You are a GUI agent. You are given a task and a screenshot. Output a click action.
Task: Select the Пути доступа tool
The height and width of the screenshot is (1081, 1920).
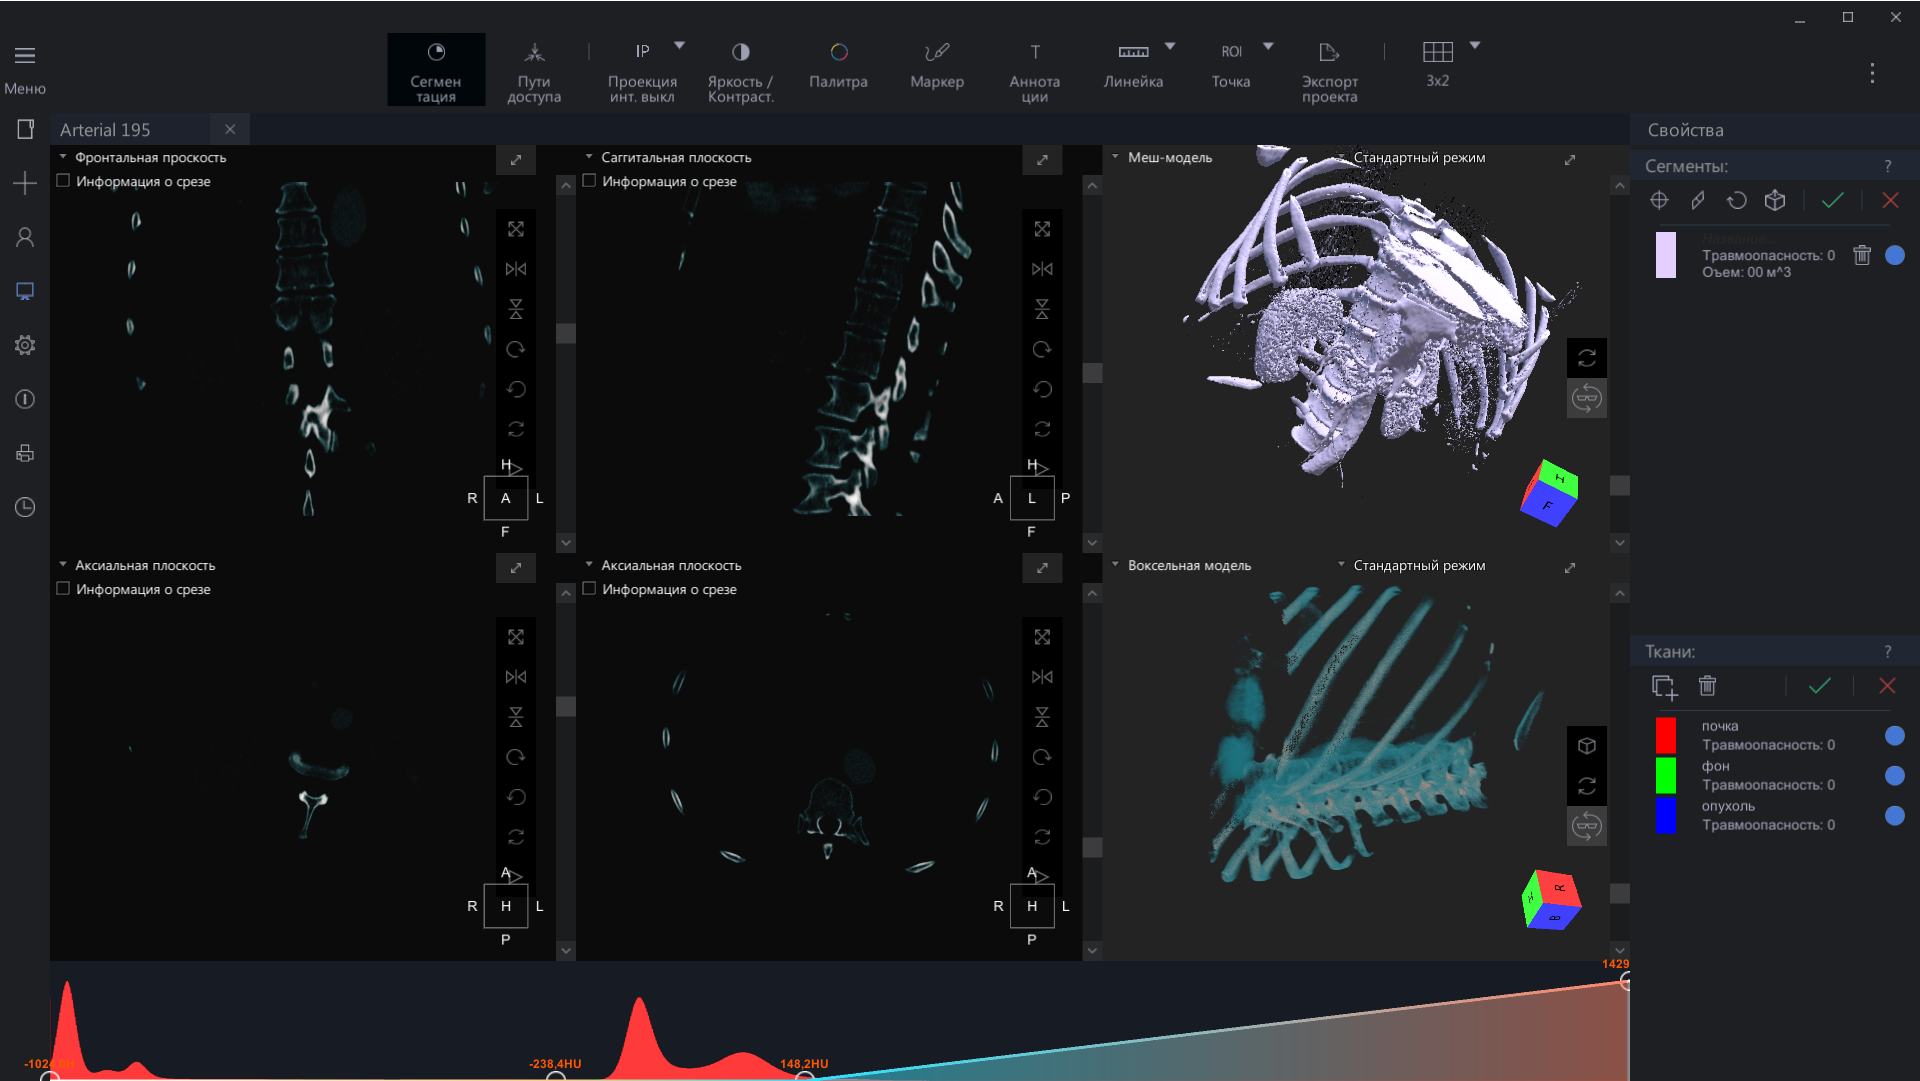click(x=534, y=70)
